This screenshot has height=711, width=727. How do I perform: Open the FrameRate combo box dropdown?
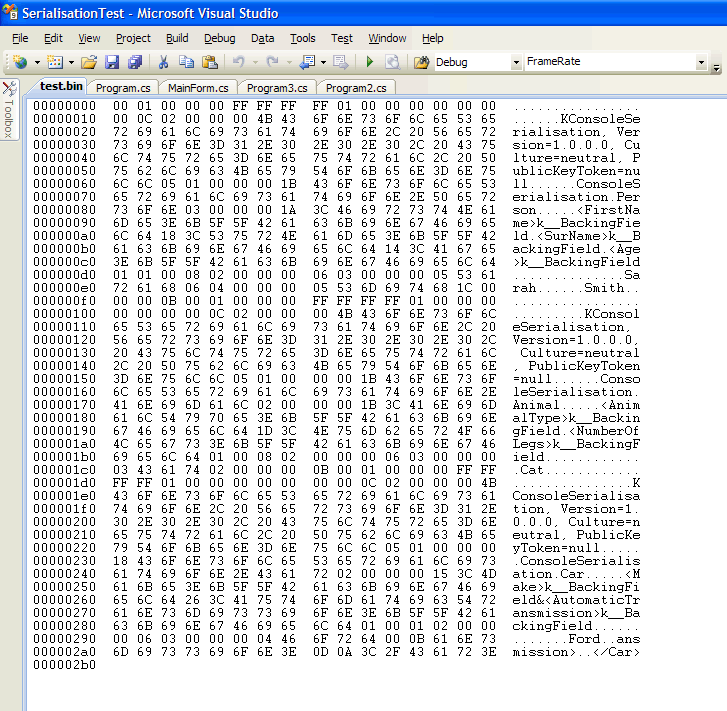701,62
